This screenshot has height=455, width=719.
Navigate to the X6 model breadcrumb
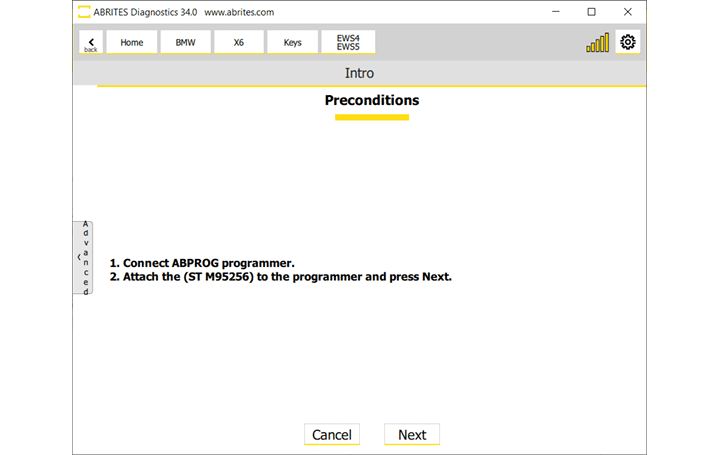239,42
